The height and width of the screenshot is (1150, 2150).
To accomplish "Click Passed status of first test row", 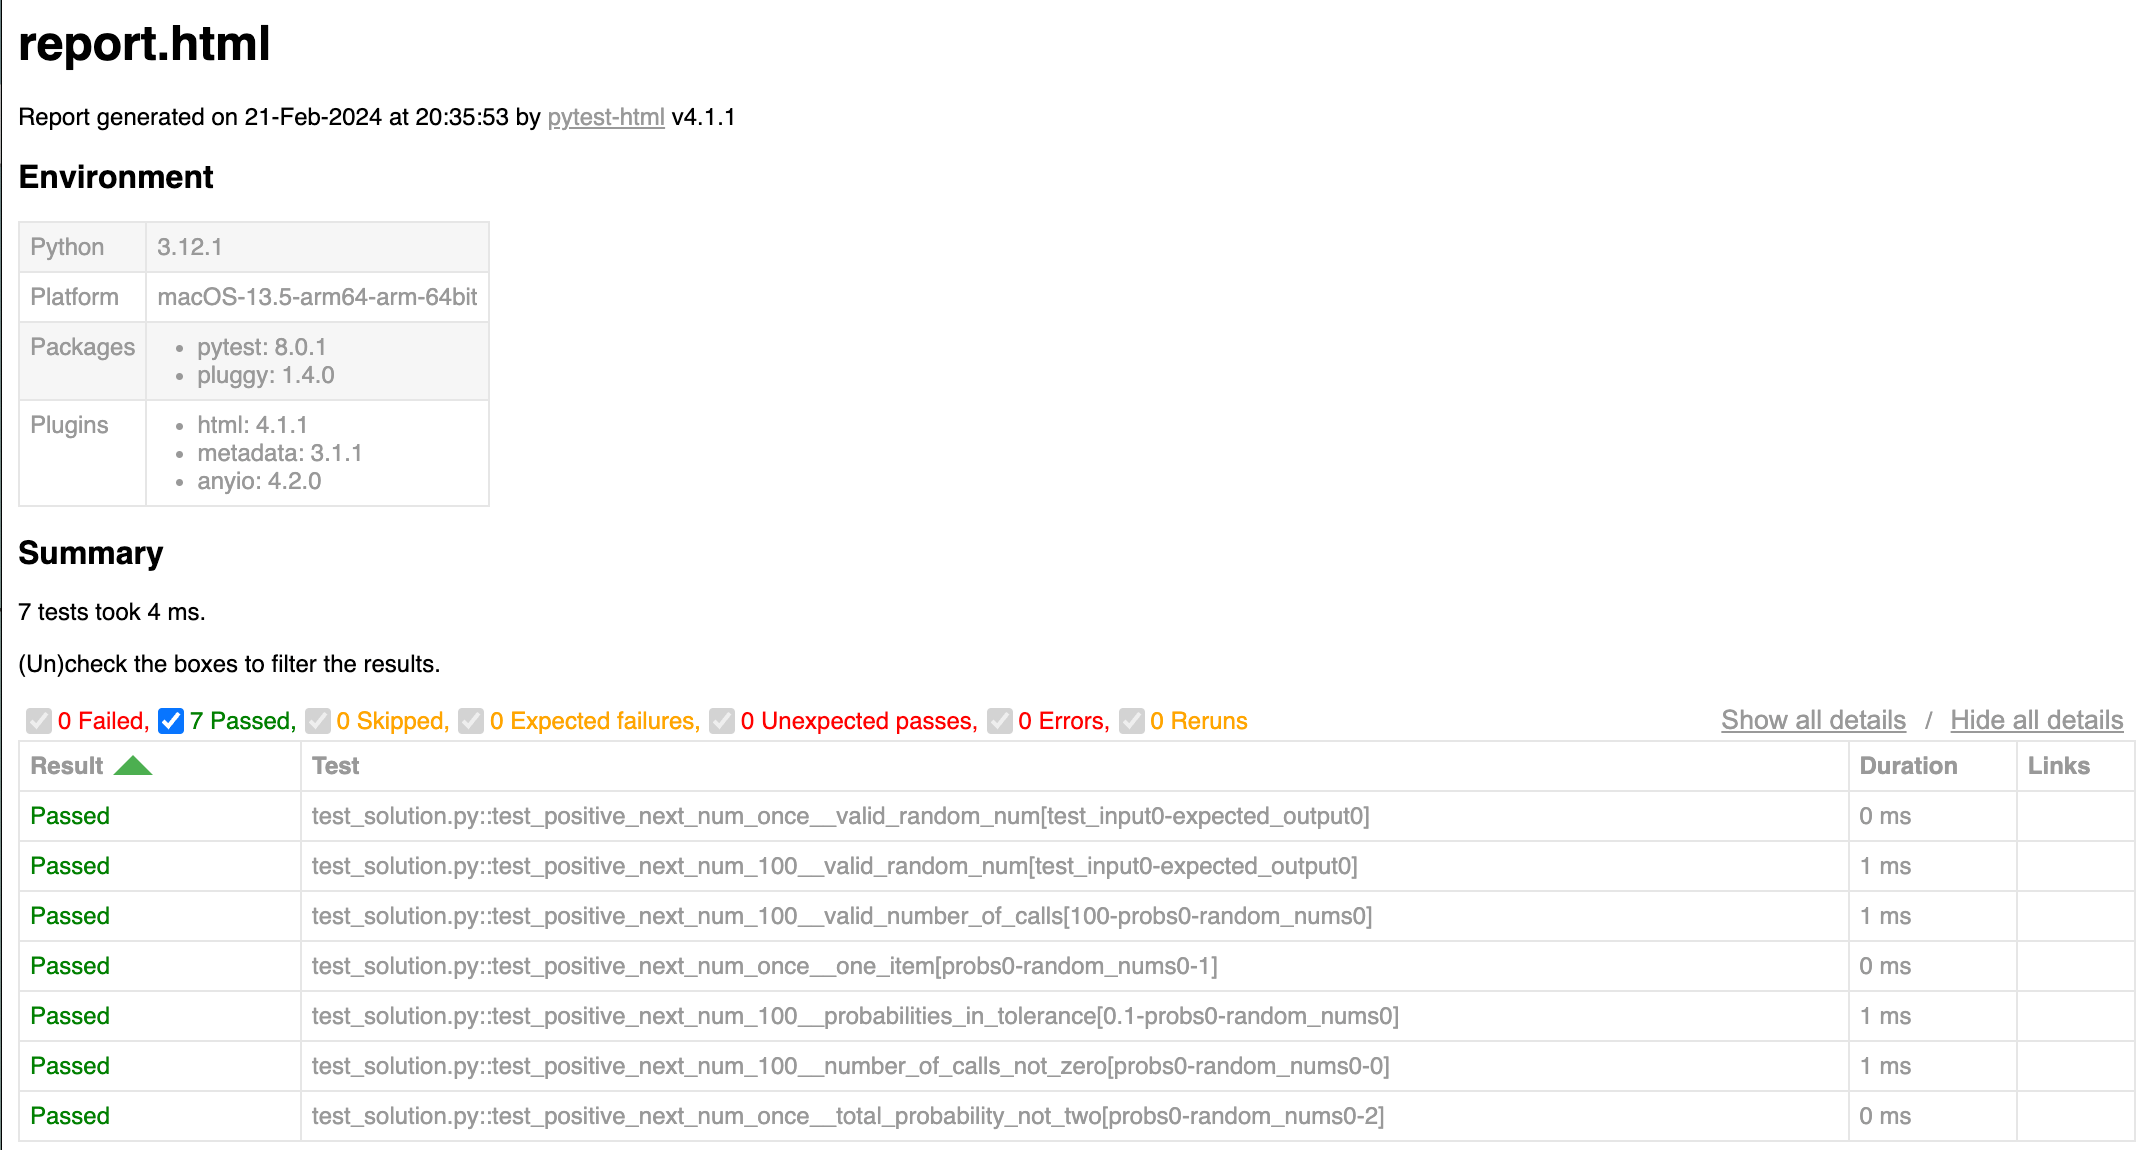I will click(70, 816).
